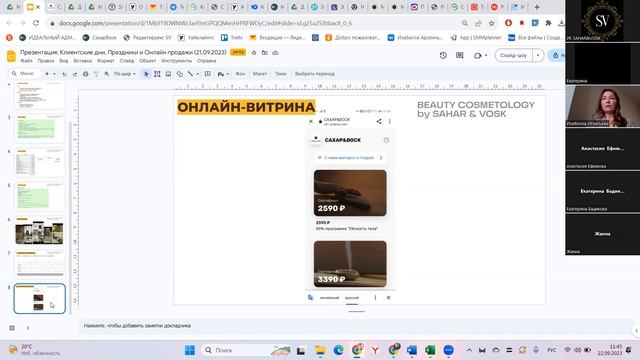Click the camera record icon
This screenshot has width=640, height=360.
[x=478, y=55]
